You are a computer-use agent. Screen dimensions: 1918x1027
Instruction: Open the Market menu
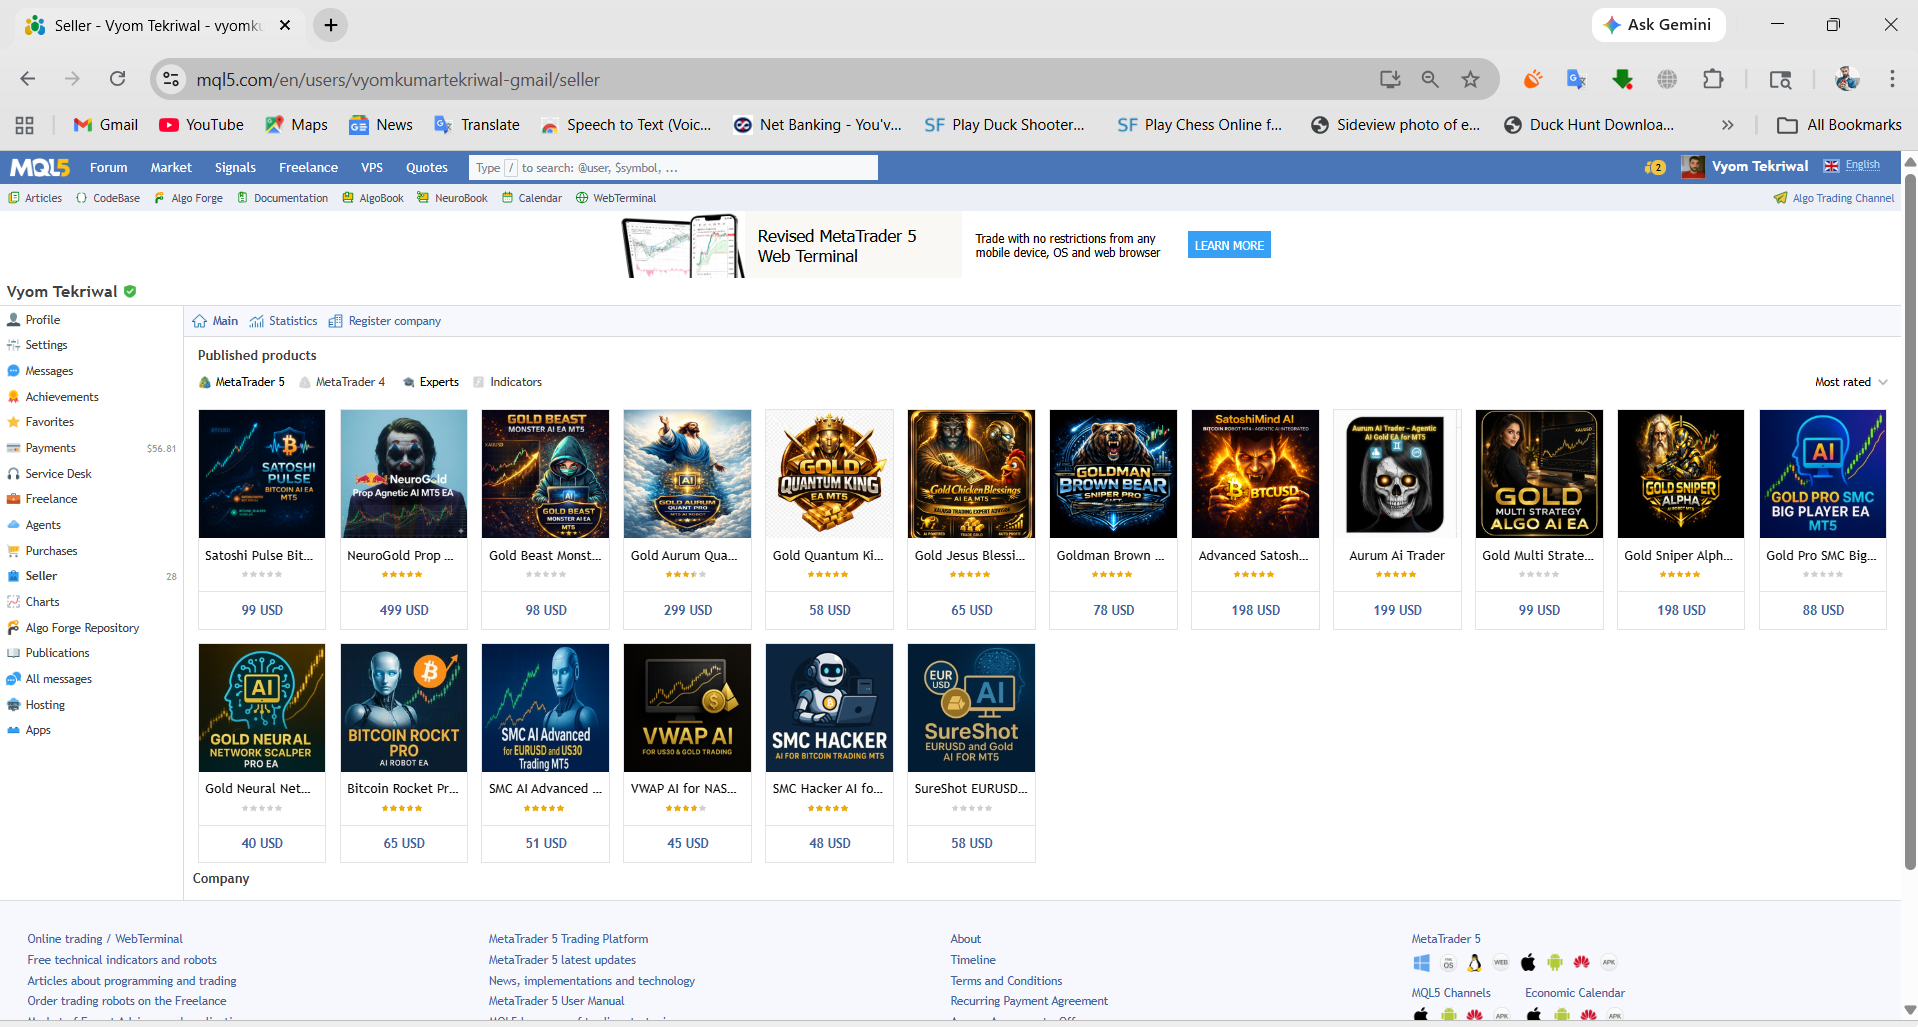171,167
